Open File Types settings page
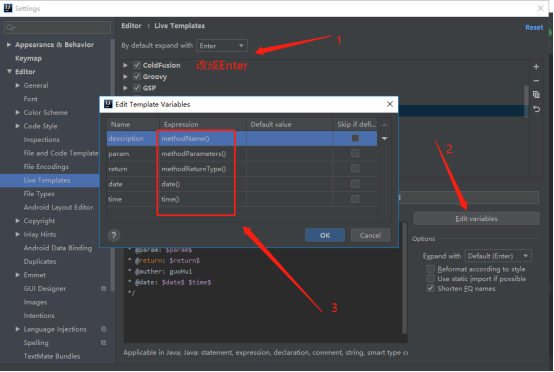This screenshot has height=372, width=554. [39, 194]
